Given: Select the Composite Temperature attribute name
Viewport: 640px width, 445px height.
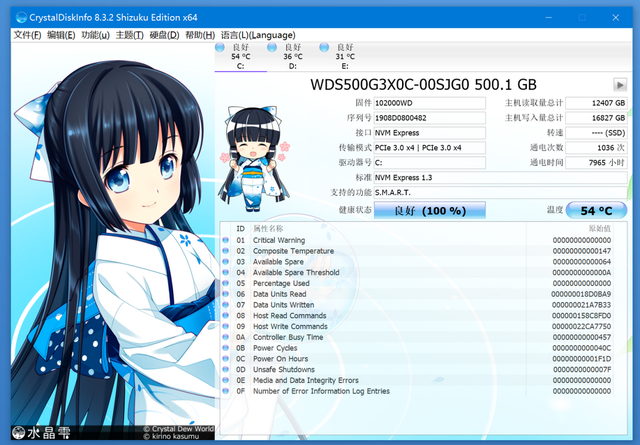Looking at the screenshot, I should [x=293, y=251].
